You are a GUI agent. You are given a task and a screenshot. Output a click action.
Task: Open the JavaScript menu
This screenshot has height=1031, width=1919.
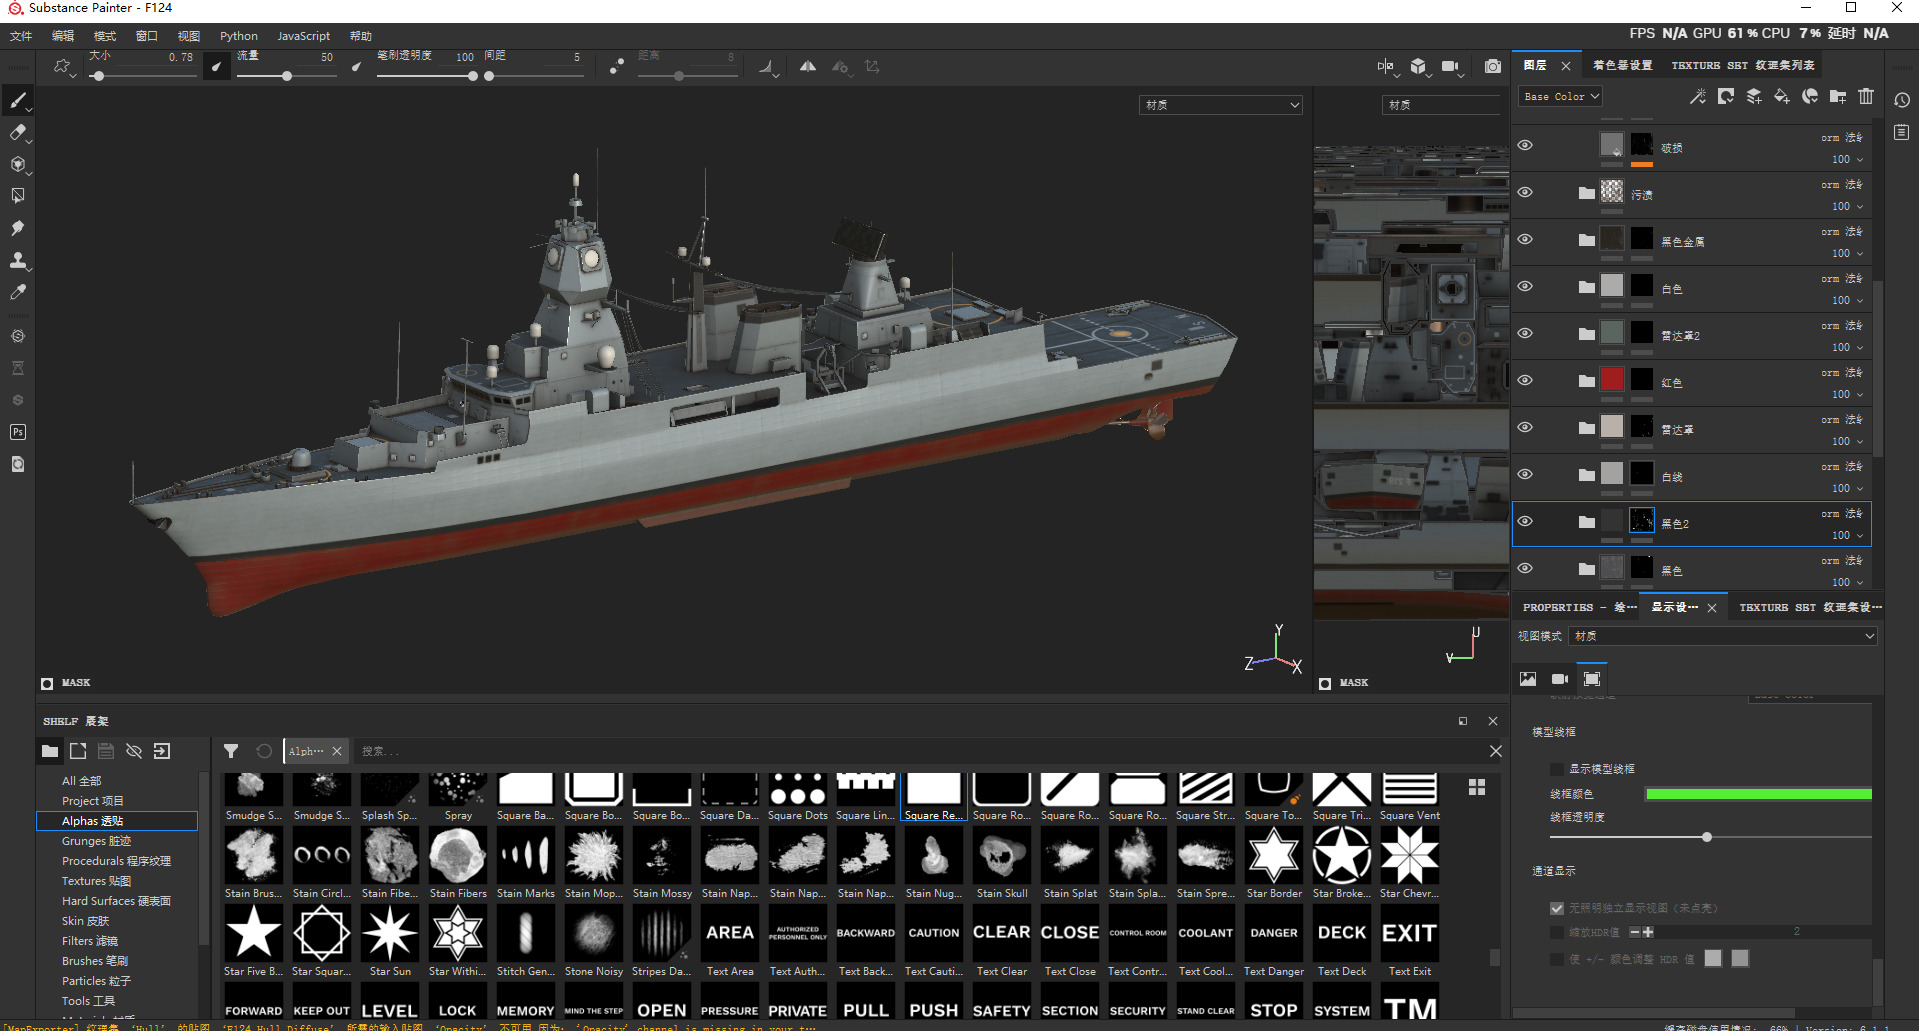pyautogui.click(x=303, y=36)
